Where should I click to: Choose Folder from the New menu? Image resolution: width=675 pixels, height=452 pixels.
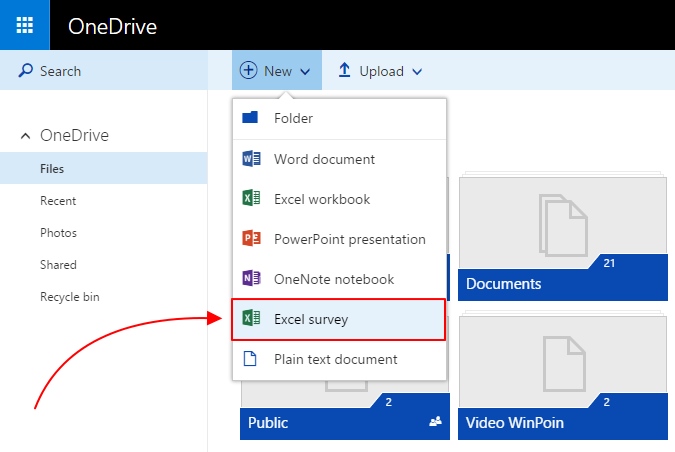coord(339,118)
